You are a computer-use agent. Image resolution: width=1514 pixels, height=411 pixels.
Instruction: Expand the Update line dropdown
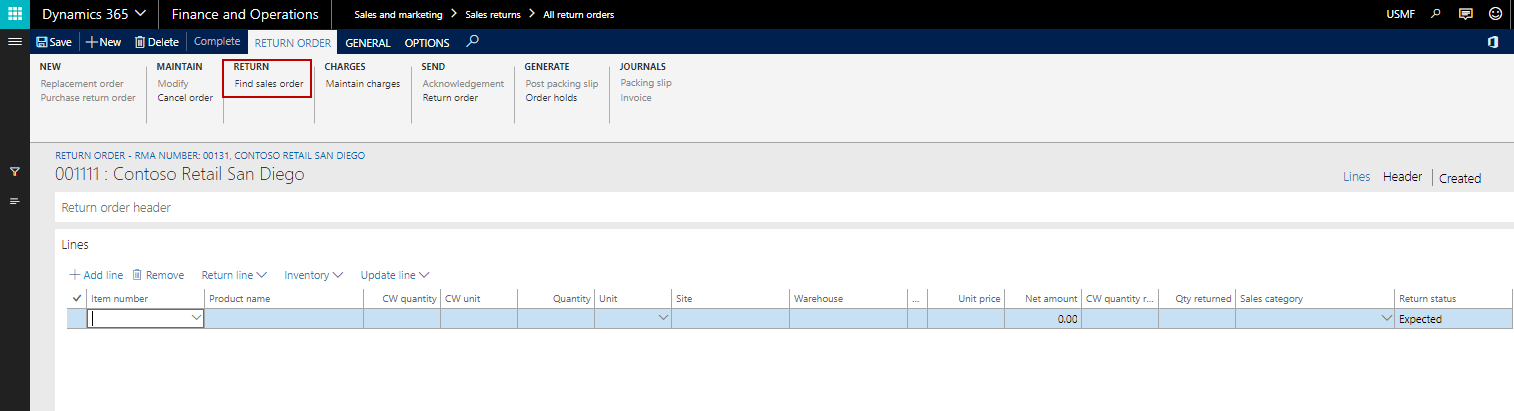coord(395,275)
